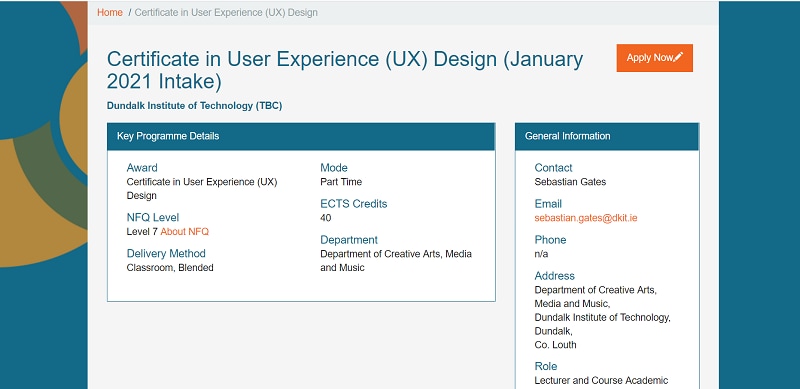Screen dimensions: 800x389
Task: Click the Phone label
Action: tap(550, 239)
